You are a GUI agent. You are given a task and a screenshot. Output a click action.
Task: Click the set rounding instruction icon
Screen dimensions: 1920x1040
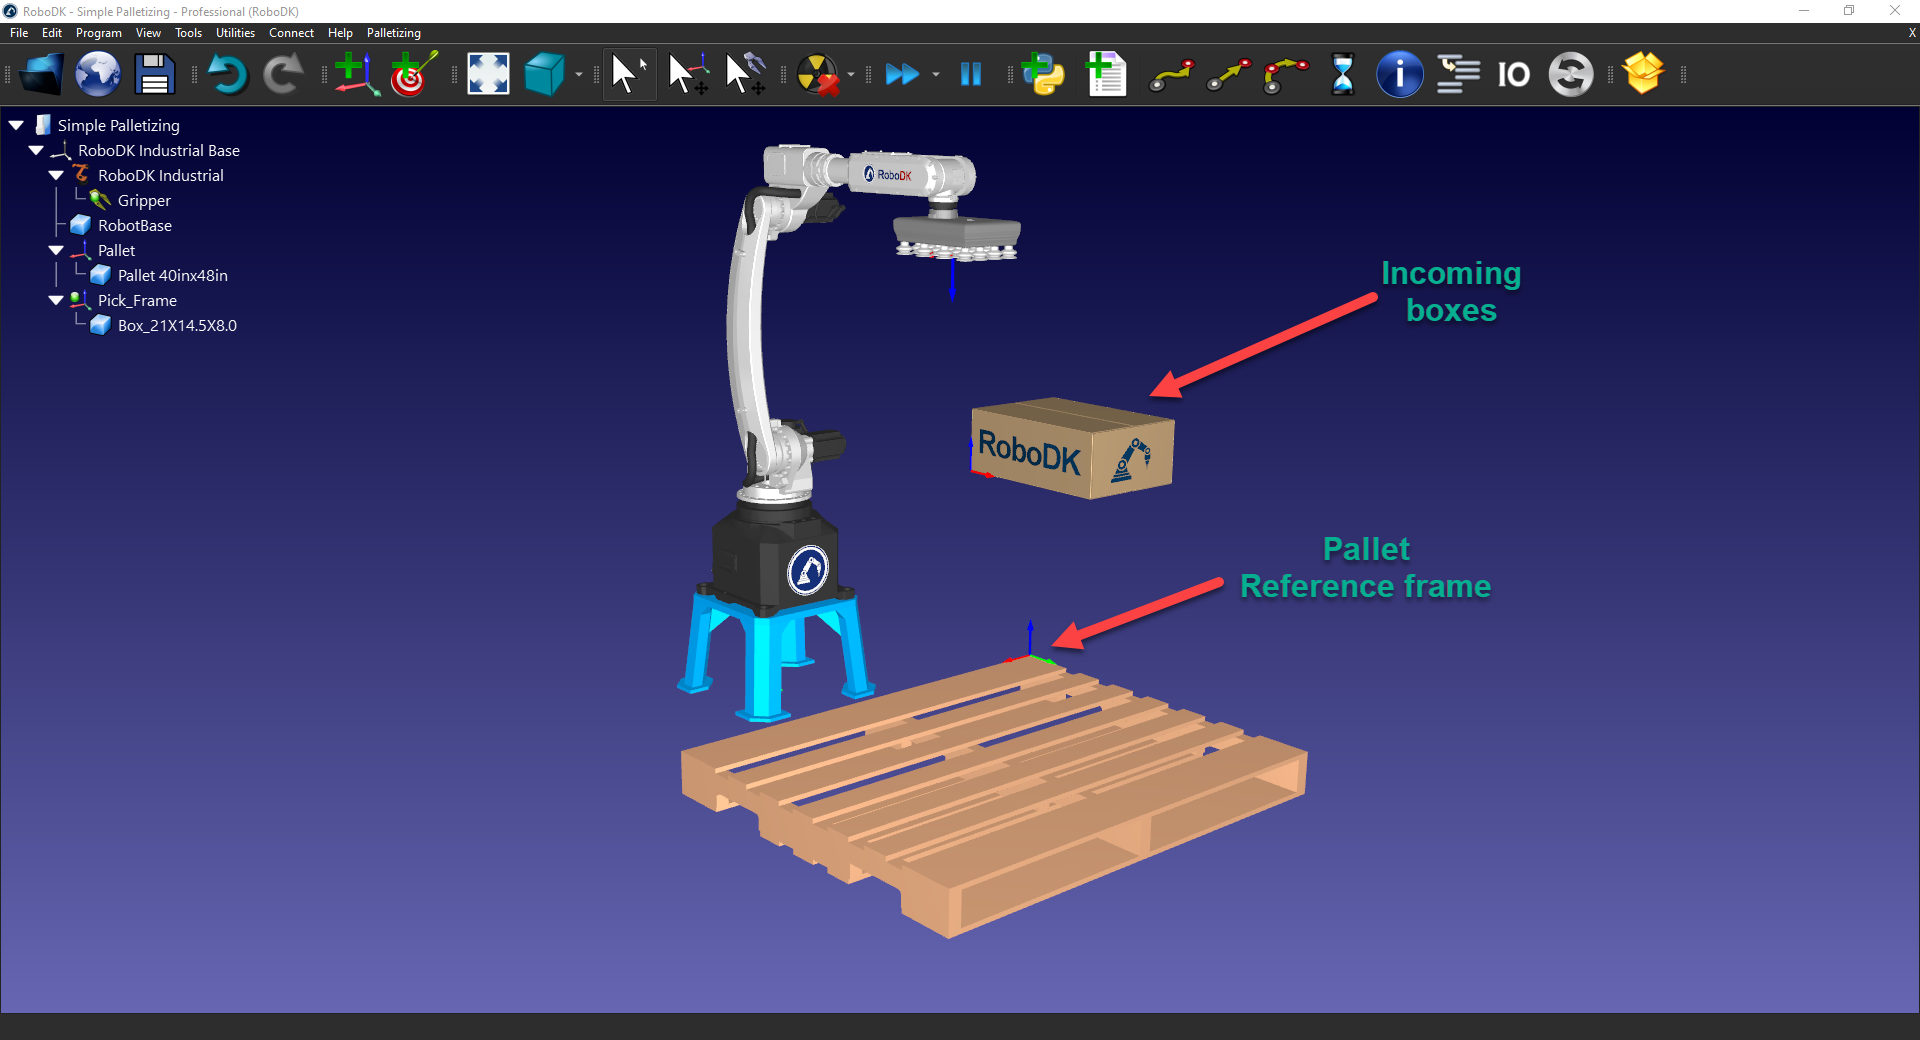click(x=1571, y=74)
